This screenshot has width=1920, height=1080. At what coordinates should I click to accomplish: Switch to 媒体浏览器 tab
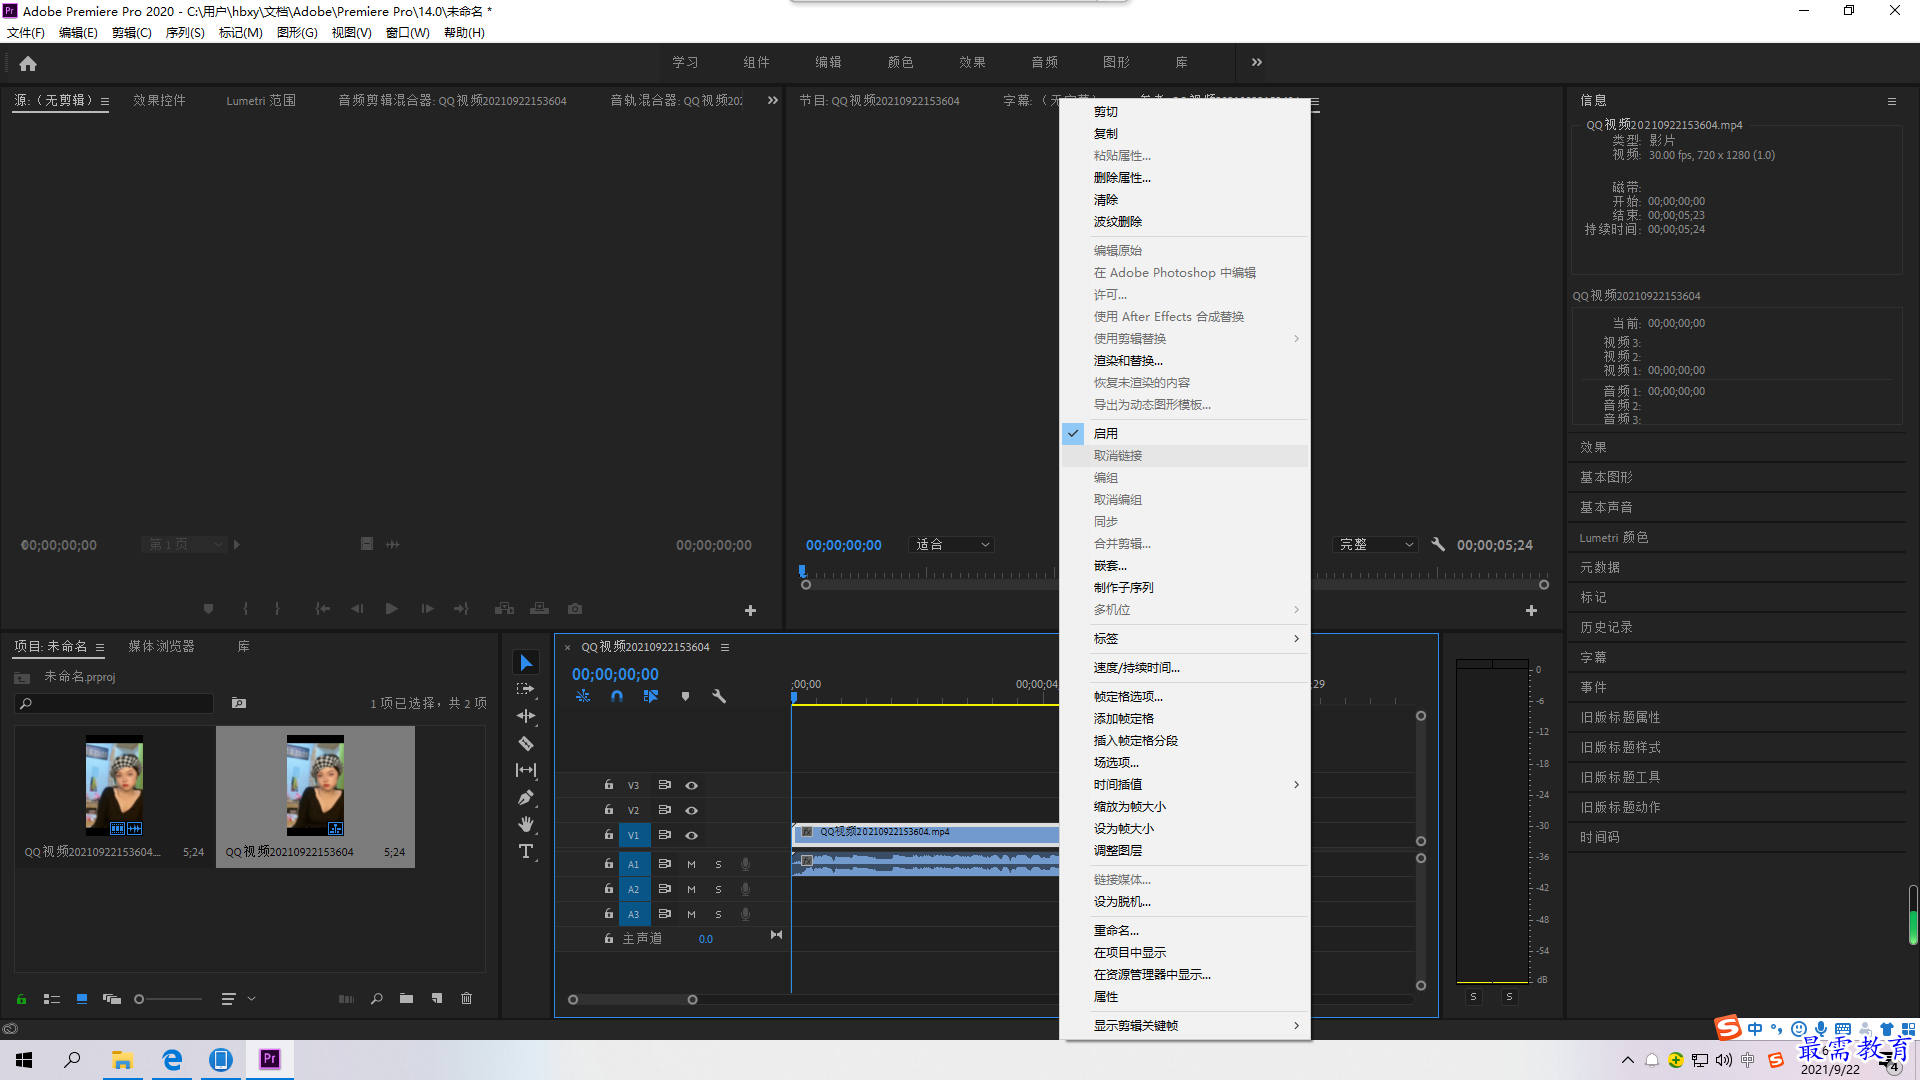click(161, 646)
